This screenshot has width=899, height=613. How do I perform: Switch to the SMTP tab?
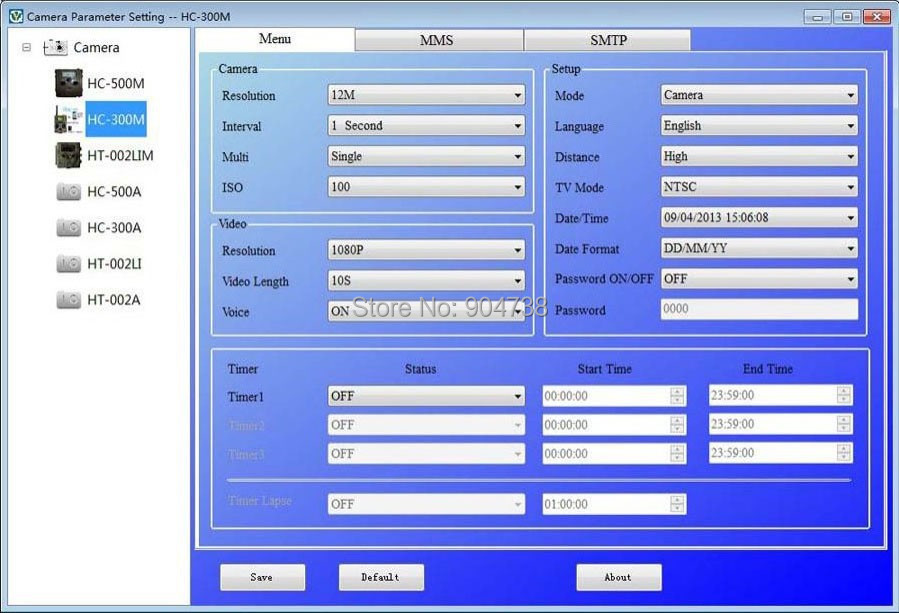point(607,41)
